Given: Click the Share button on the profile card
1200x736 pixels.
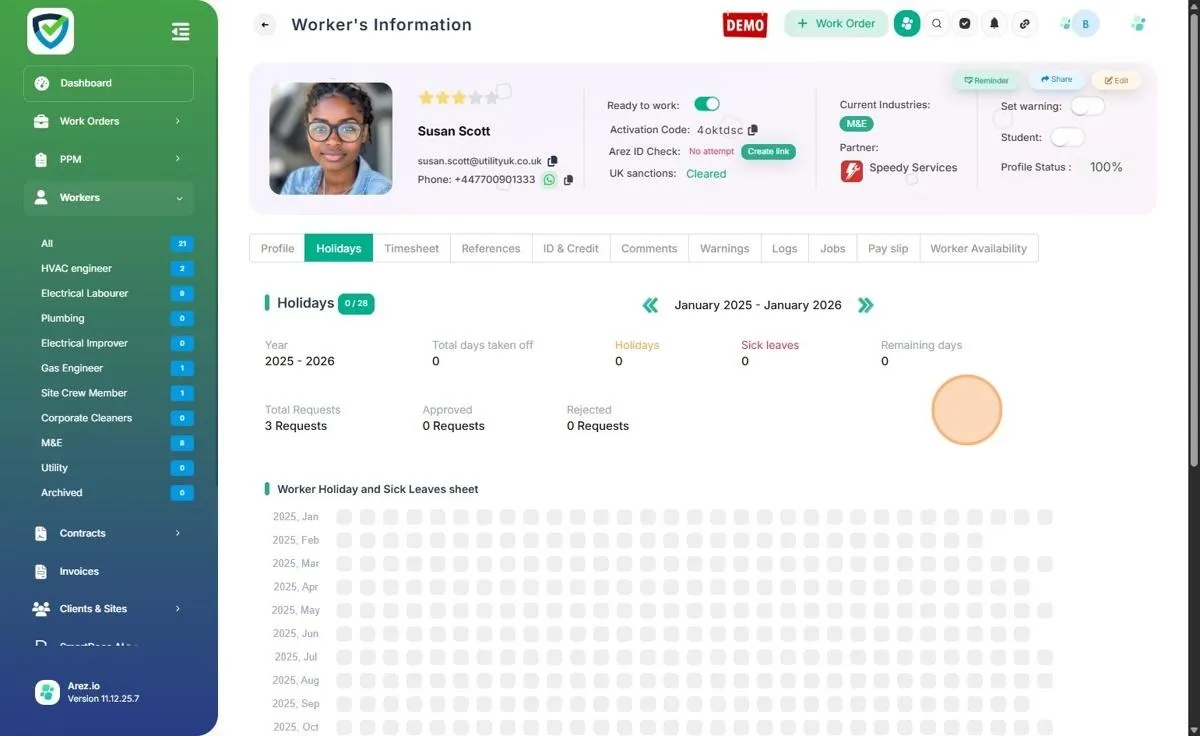Looking at the screenshot, I should (1056, 79).
